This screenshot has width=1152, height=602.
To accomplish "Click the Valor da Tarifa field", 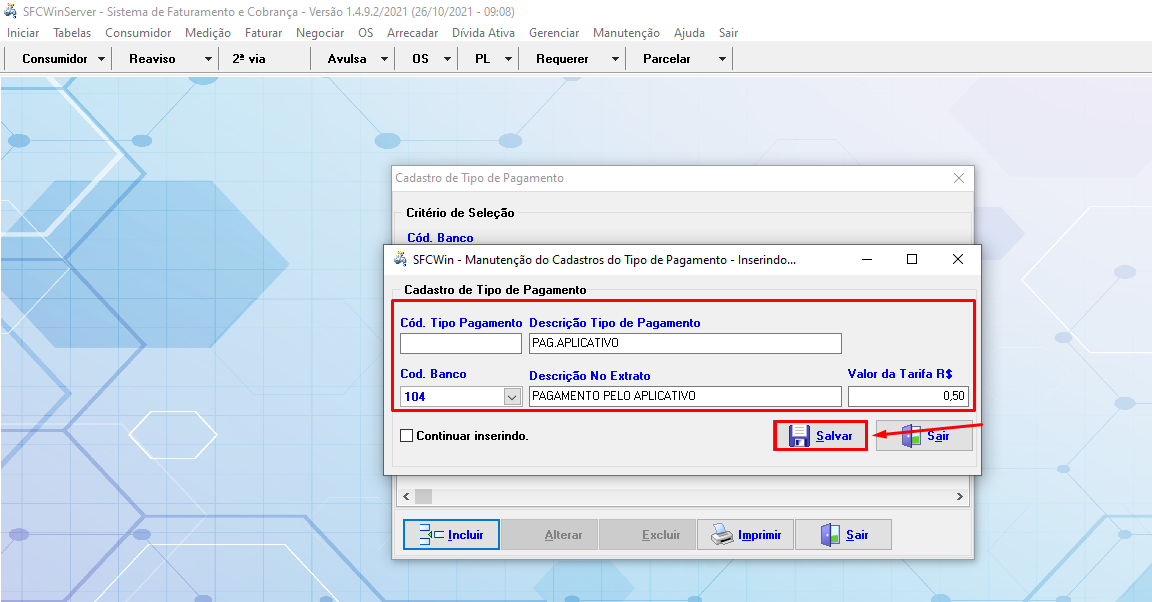I will tap(908, 396).
